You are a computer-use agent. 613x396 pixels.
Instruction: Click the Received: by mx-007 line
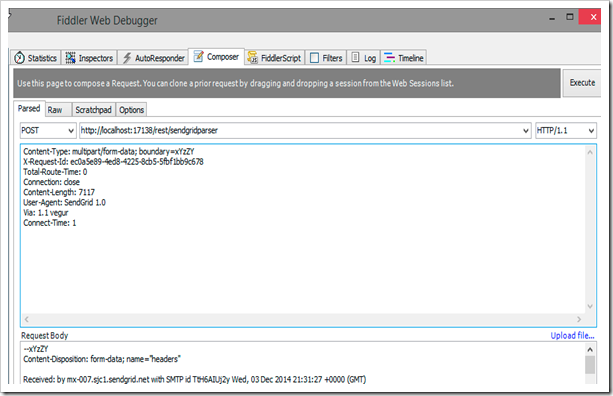(195, 379)
